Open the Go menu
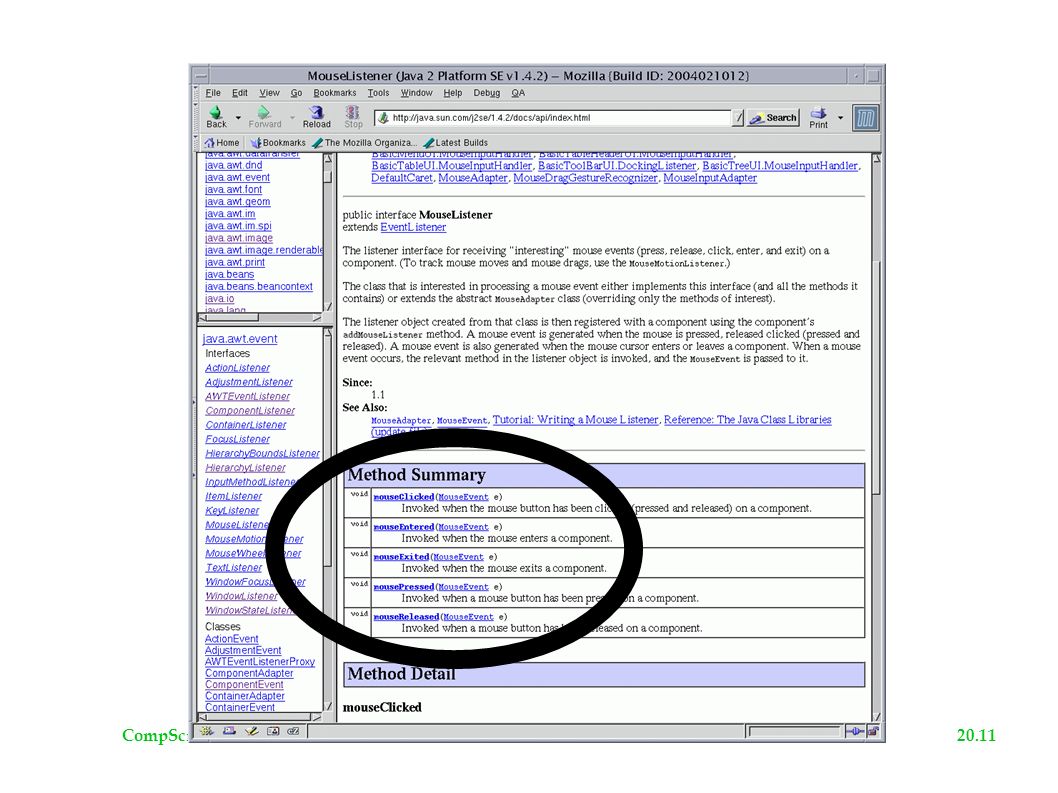Screen dimensions: 1058x793 [x=296, y=93]
